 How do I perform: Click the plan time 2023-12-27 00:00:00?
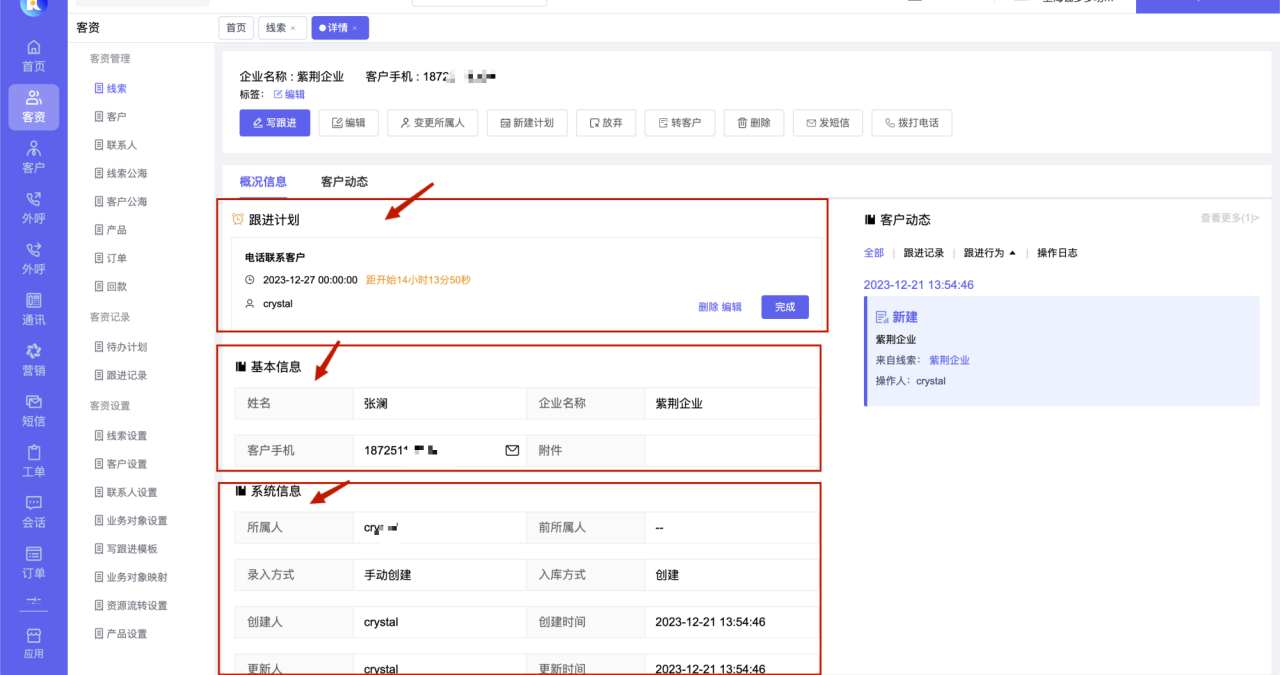310,280
